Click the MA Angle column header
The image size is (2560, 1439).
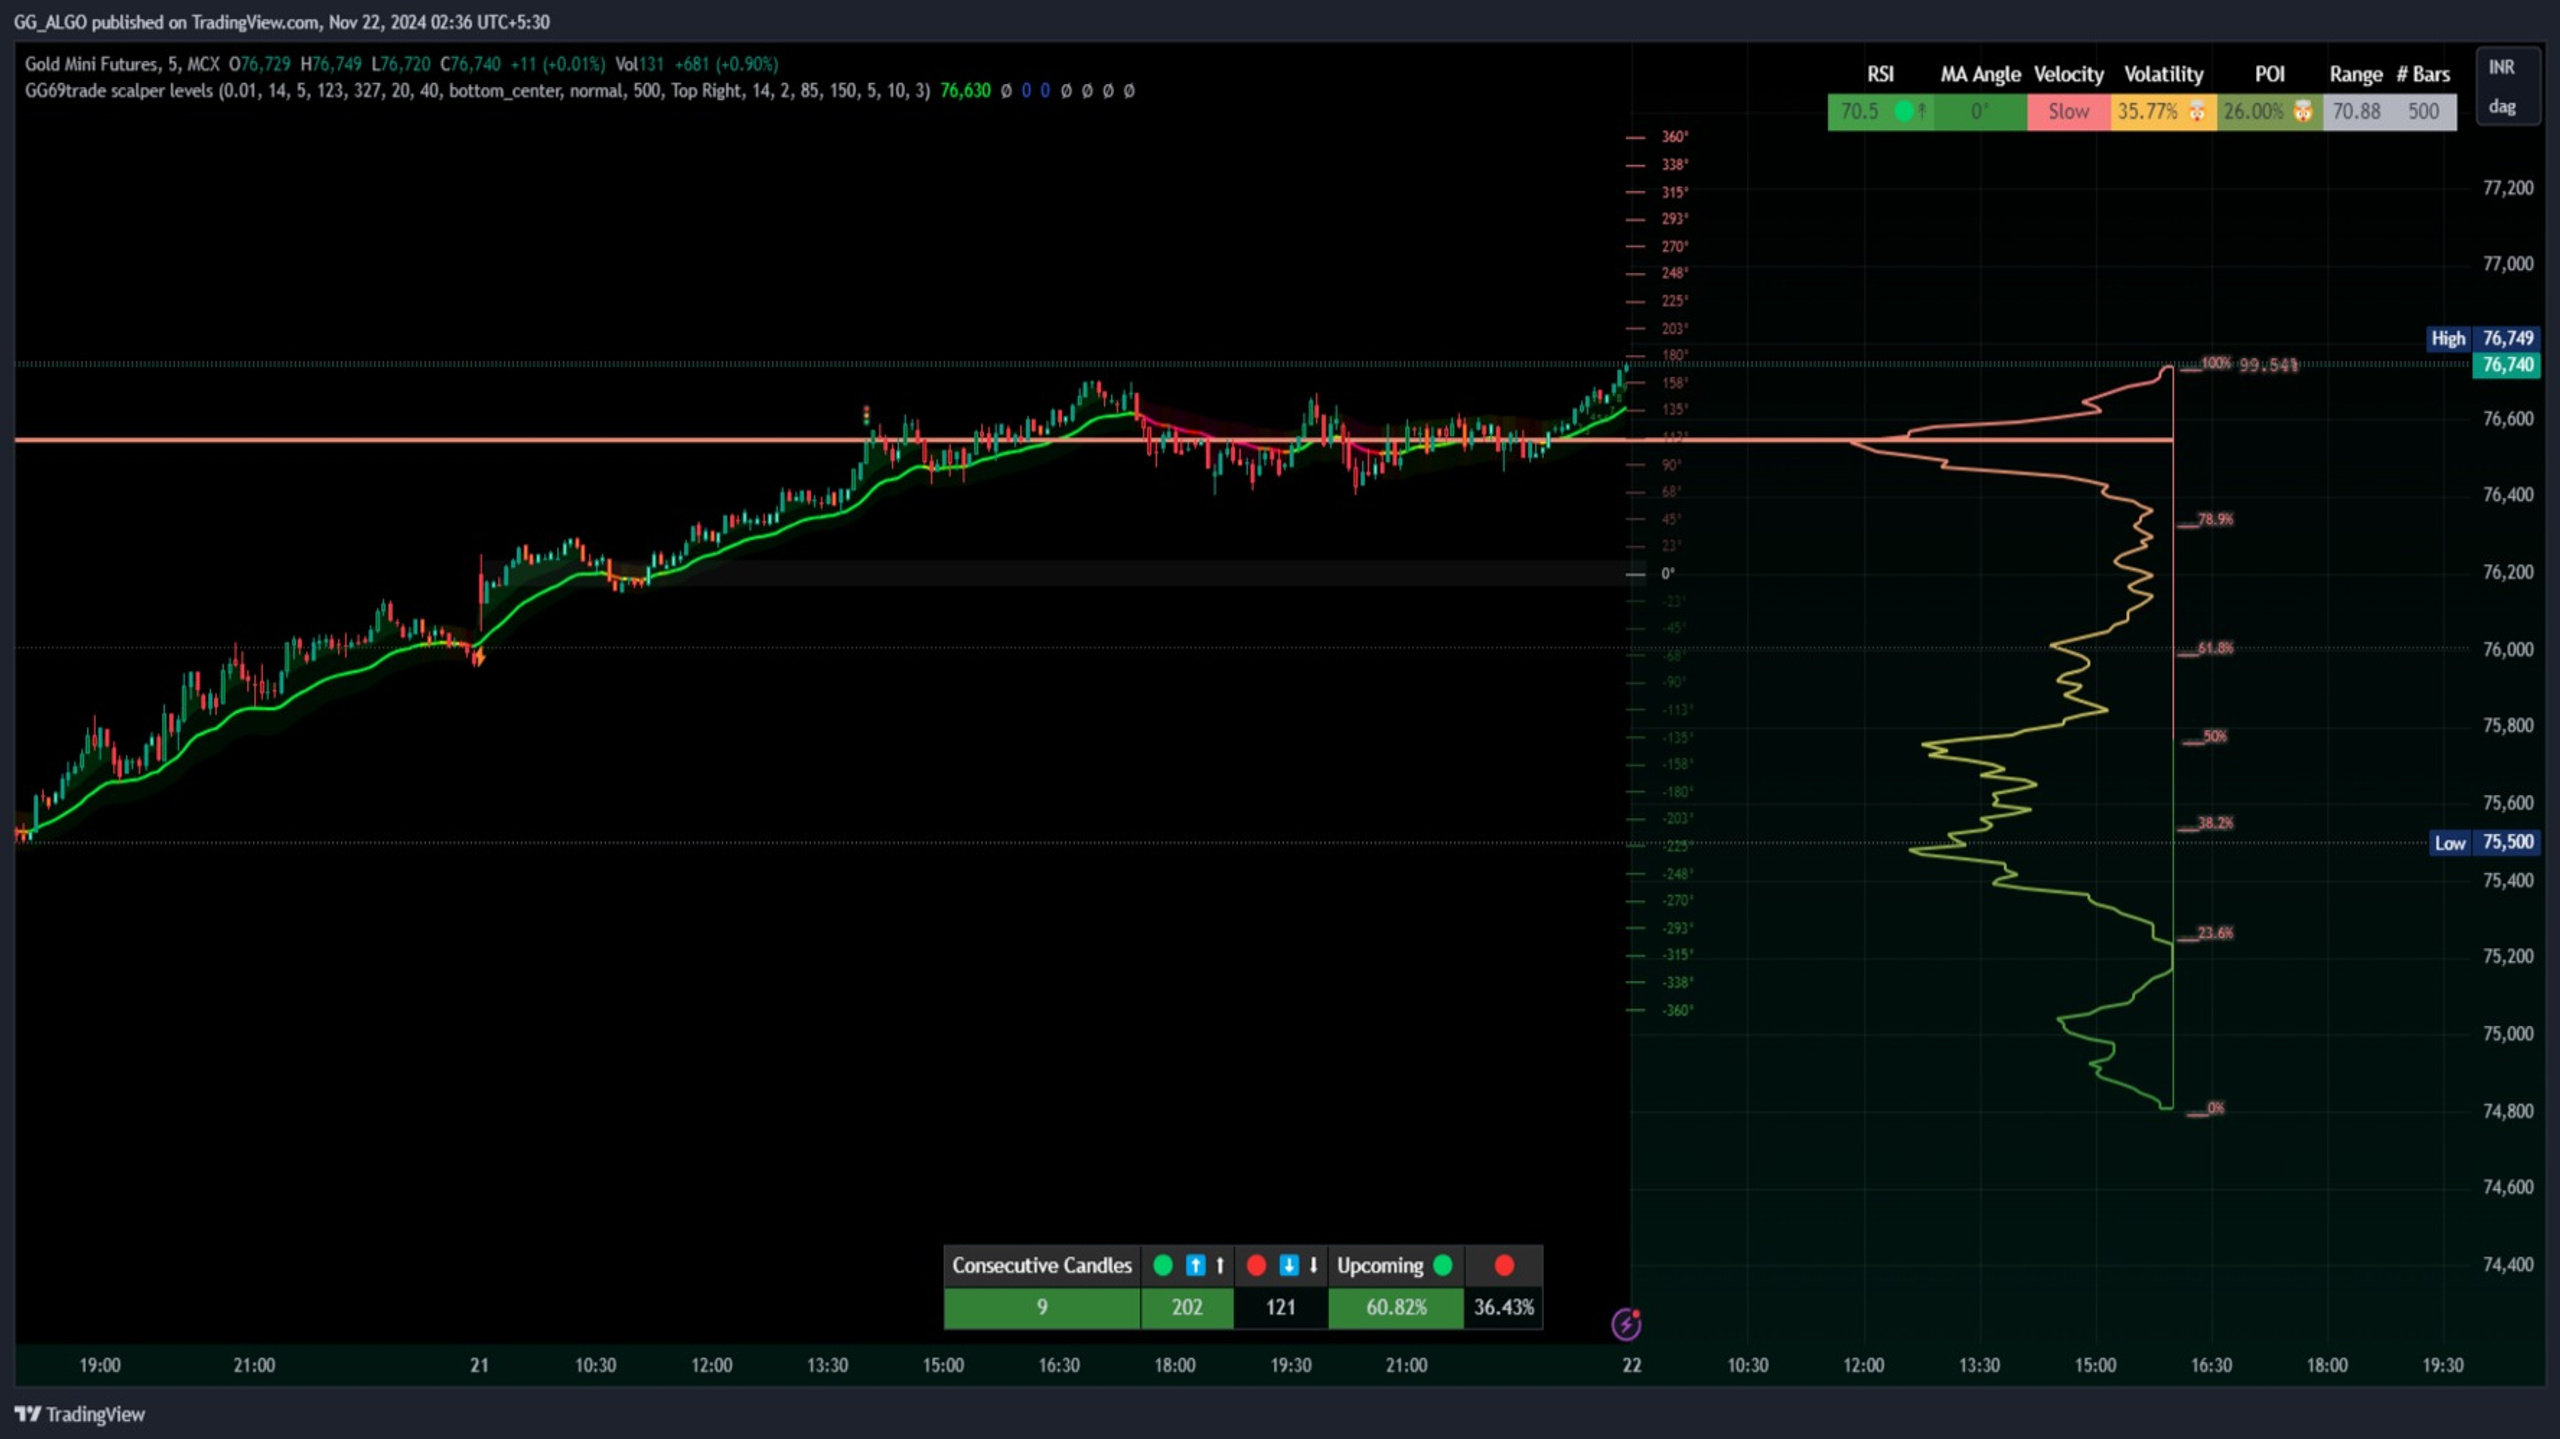click(x=1980, y=75)
